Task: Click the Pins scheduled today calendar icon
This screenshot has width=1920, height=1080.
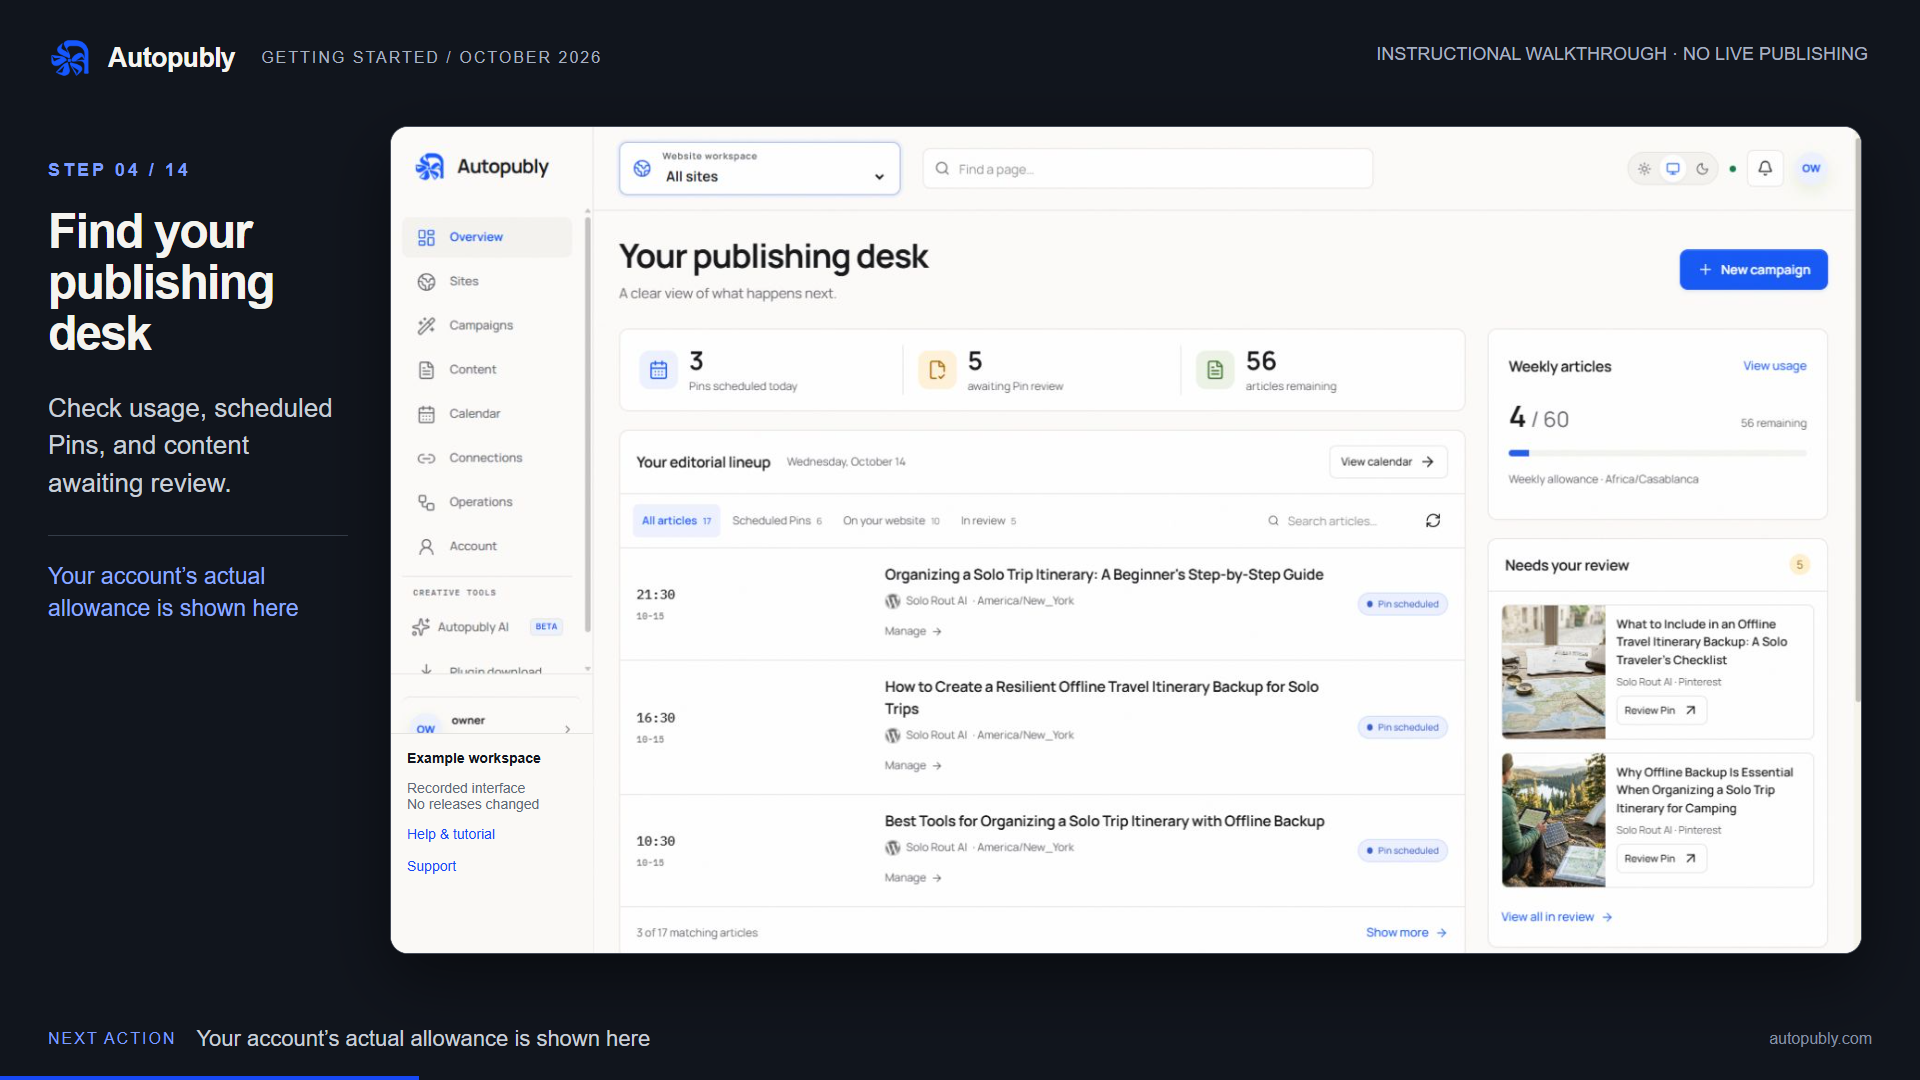Action: (659, 370)
